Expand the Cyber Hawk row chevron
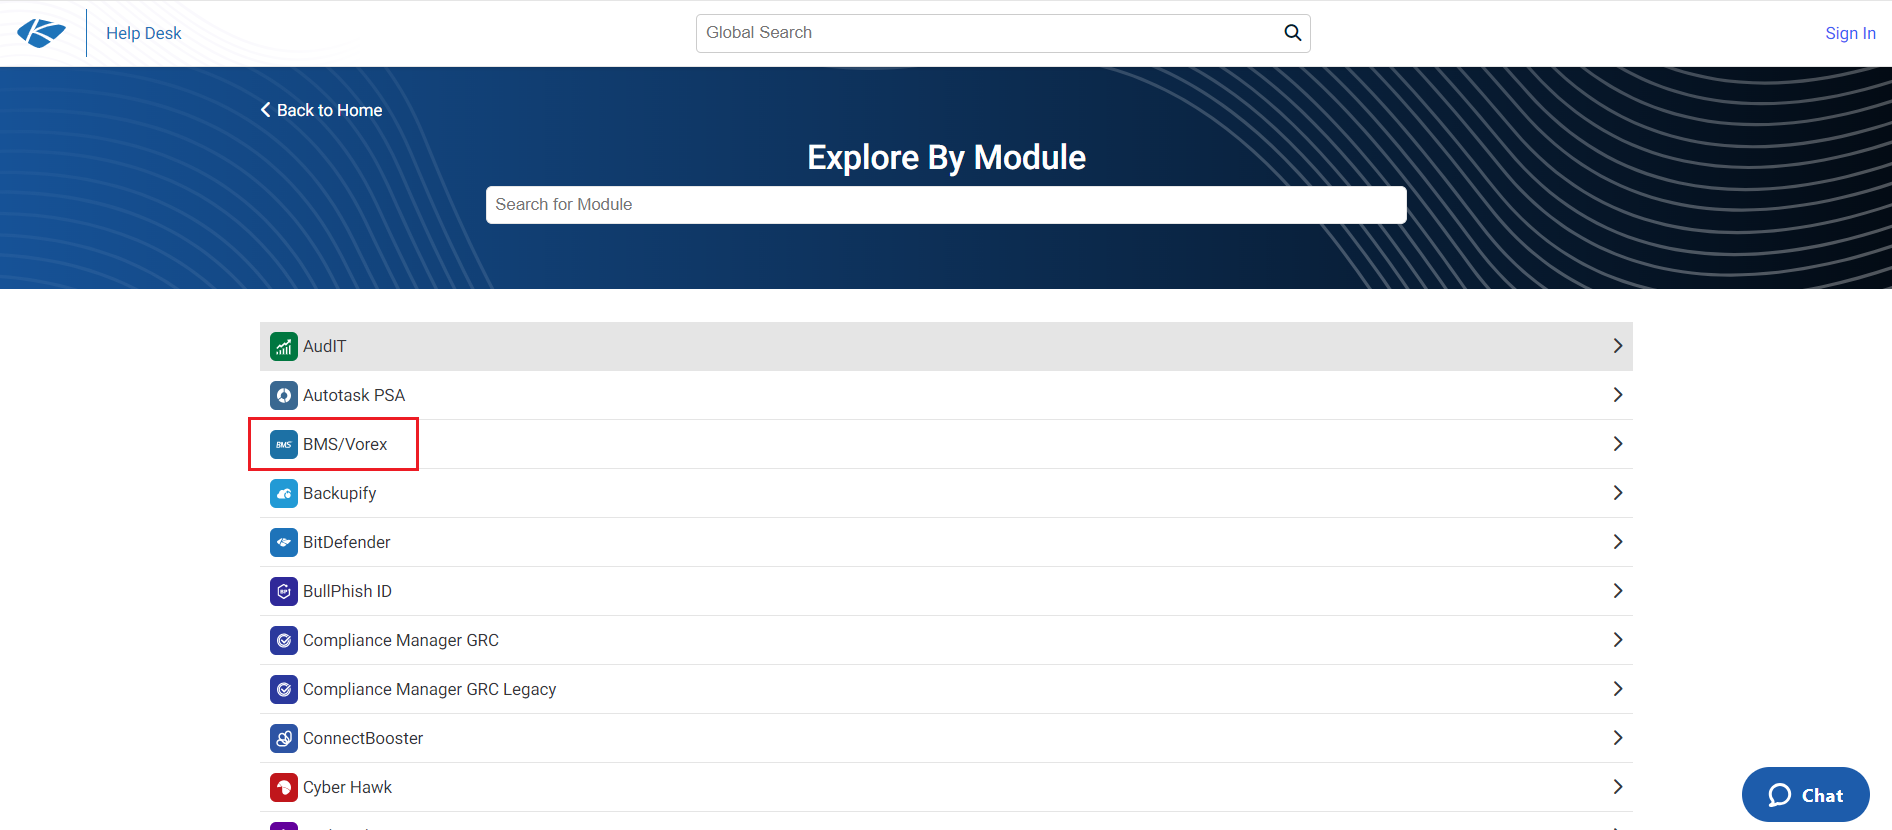This screenshot has width=1892, height=830. 1617,787
